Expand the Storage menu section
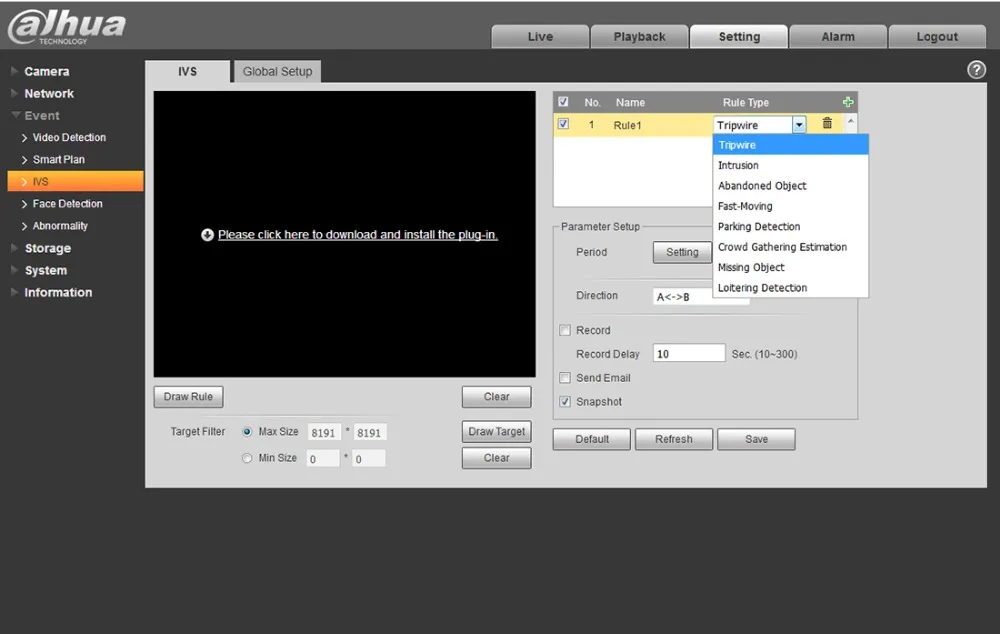Screen dimensions: 1000x634 [47, 248]
